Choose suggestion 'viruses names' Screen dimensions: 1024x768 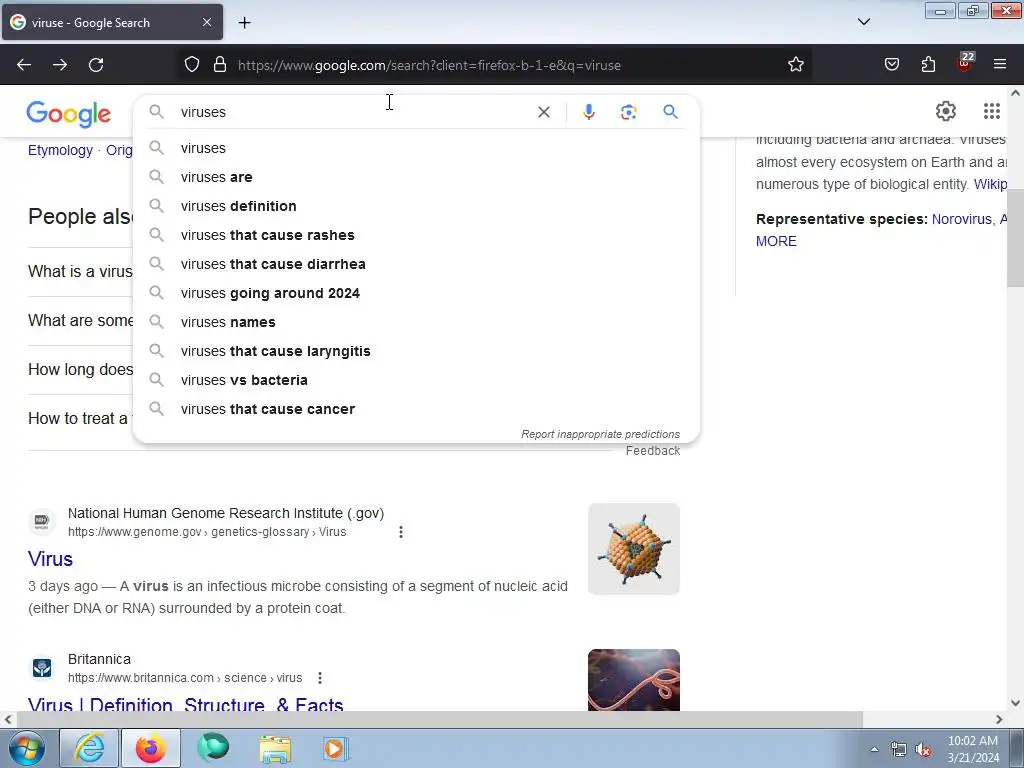[416, 322]
